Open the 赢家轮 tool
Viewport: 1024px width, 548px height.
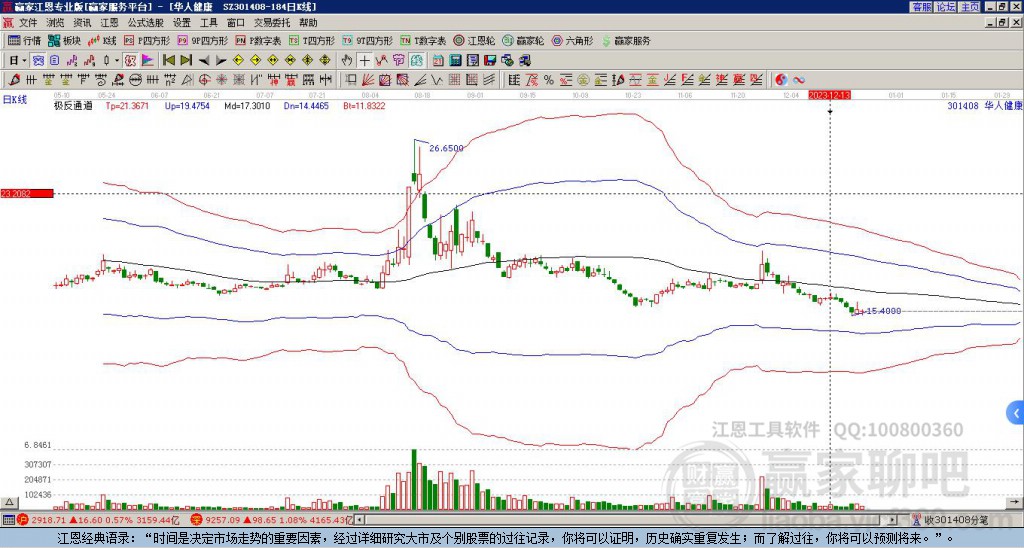[x=523, y=40]
